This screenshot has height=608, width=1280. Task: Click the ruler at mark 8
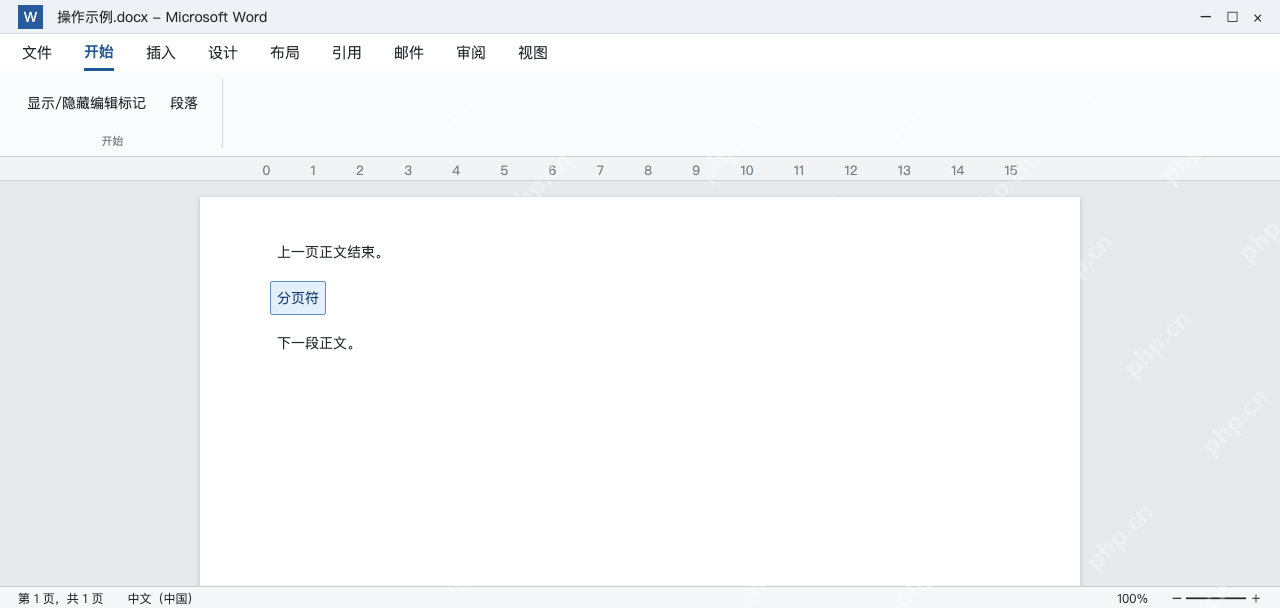[648, 170]
